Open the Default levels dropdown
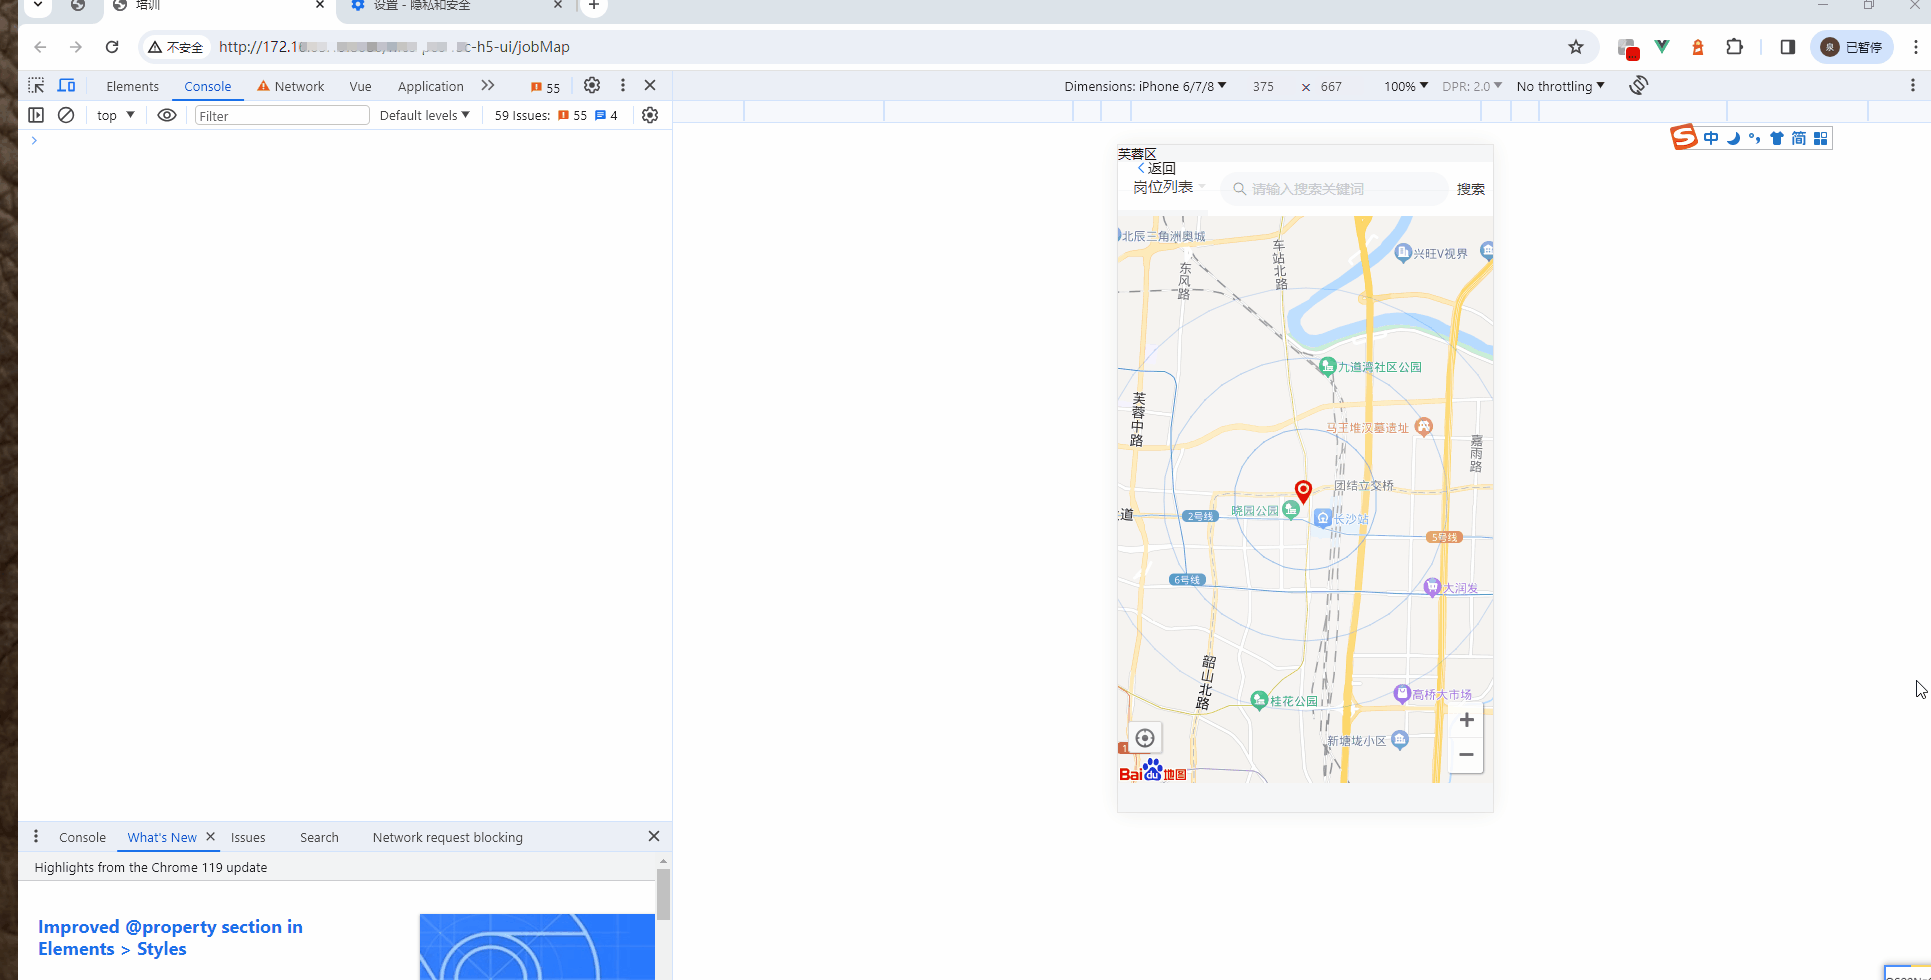 pyautogui.click(x=424, y=115)
